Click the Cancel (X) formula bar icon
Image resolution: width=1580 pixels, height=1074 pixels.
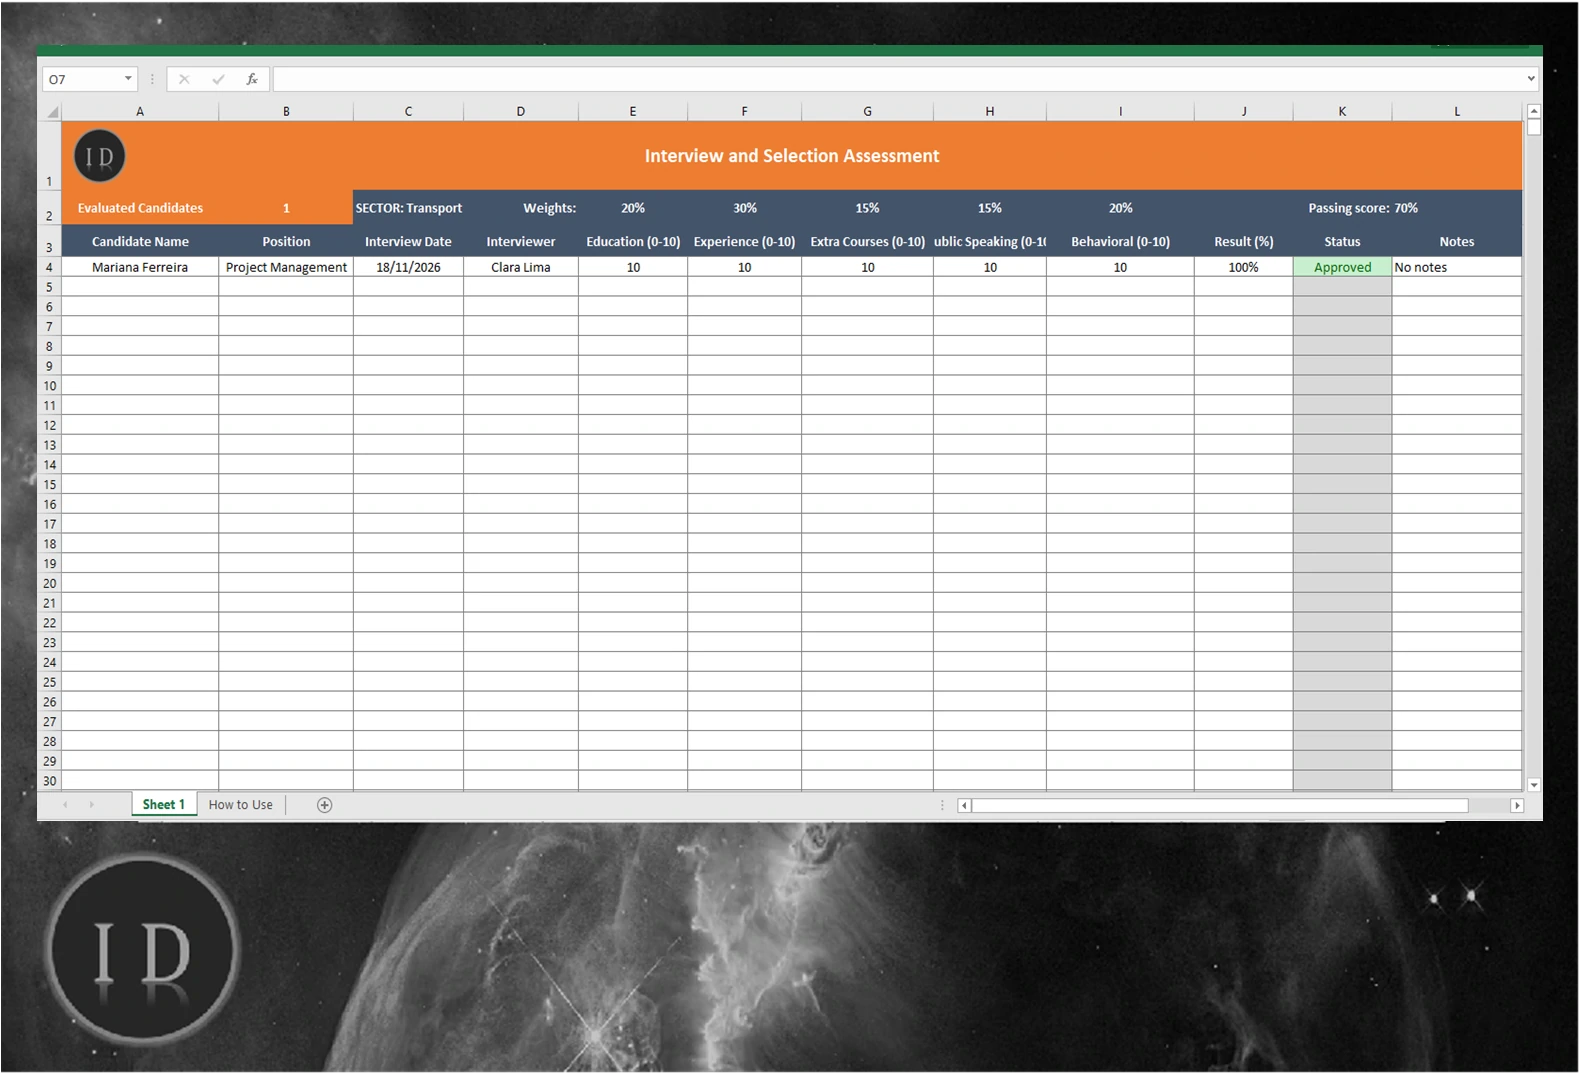[x=184, y=79]
